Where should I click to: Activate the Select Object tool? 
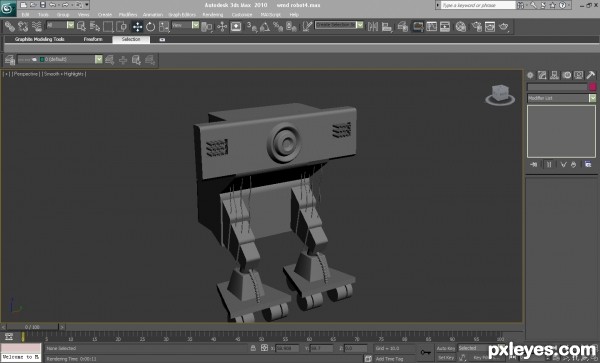click(x=81, y=26)
